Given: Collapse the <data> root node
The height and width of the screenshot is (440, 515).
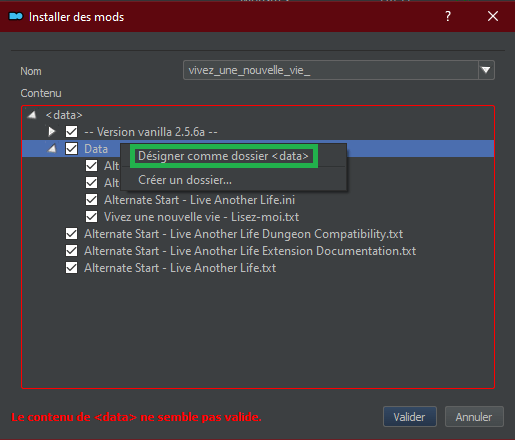Looking at the screenshot, I should click(x=32, y=115).
